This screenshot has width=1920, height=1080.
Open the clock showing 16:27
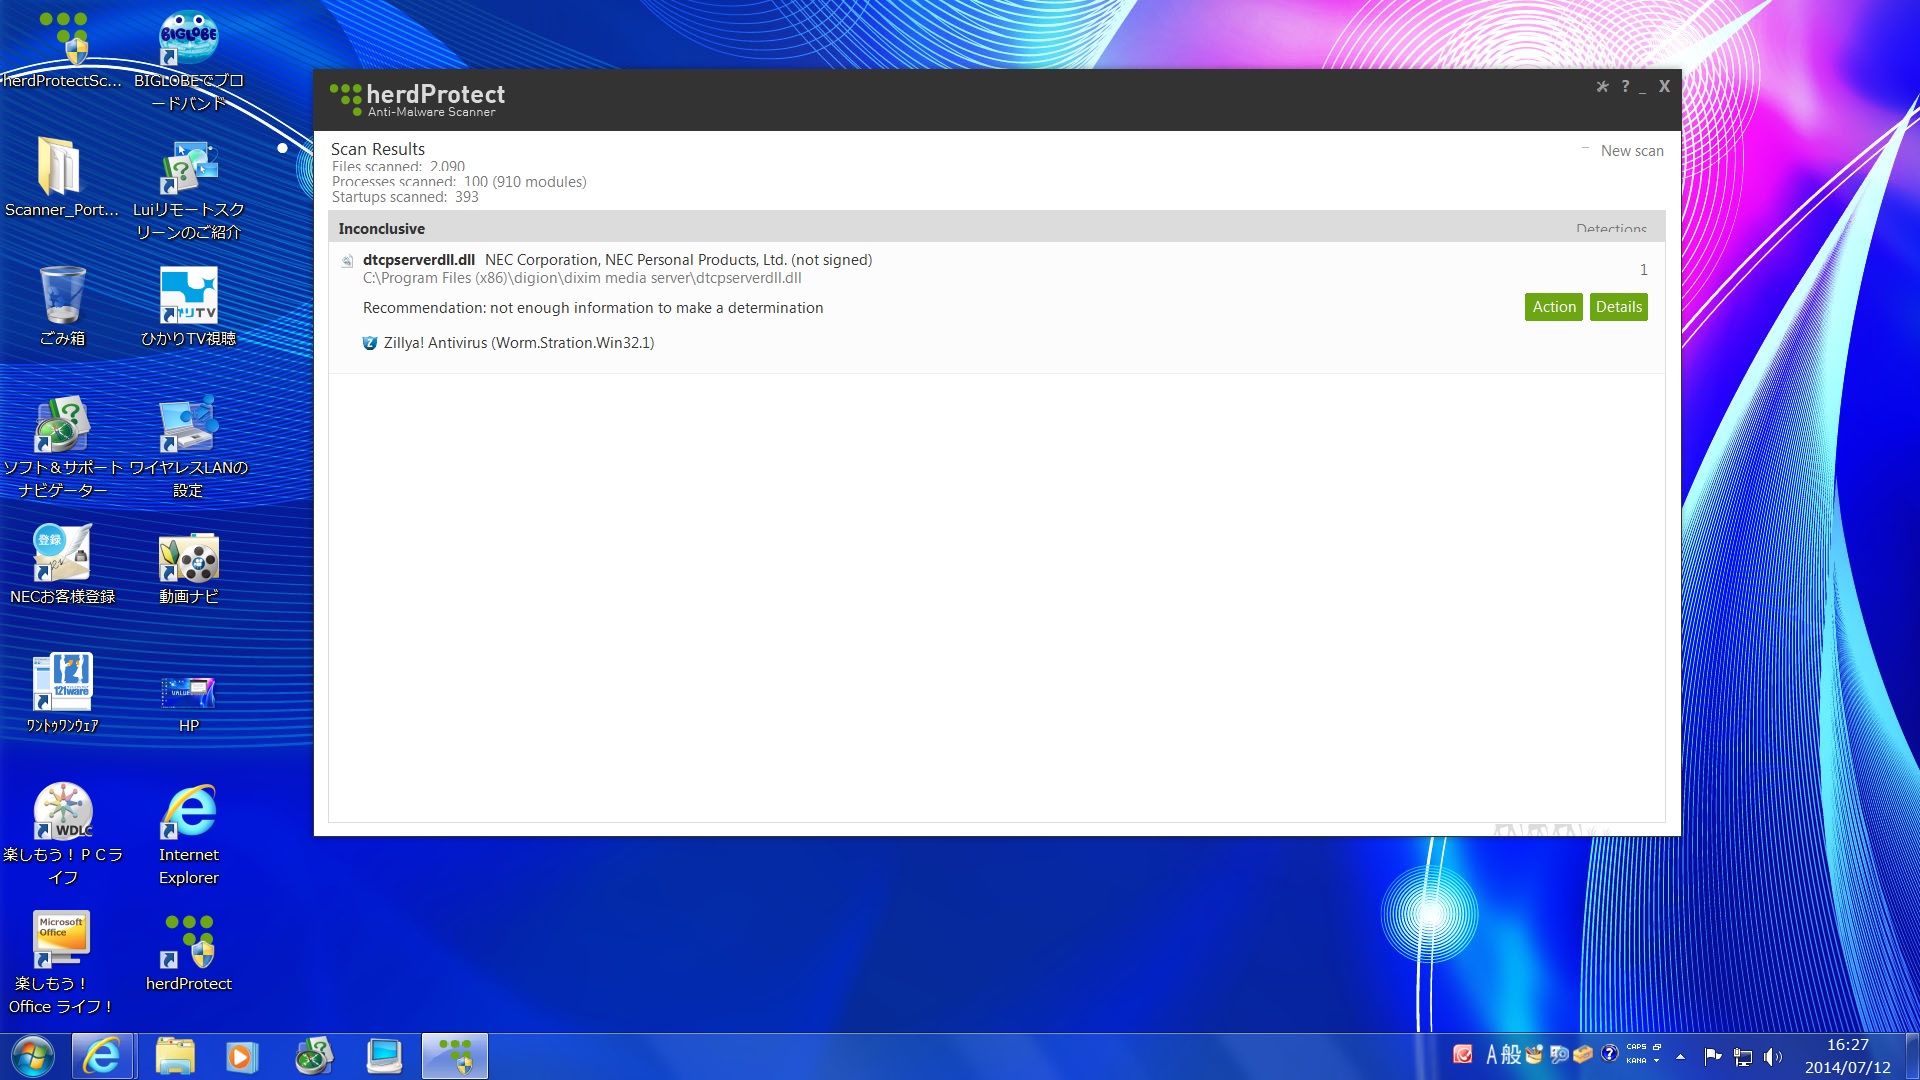[1847, 1056]
